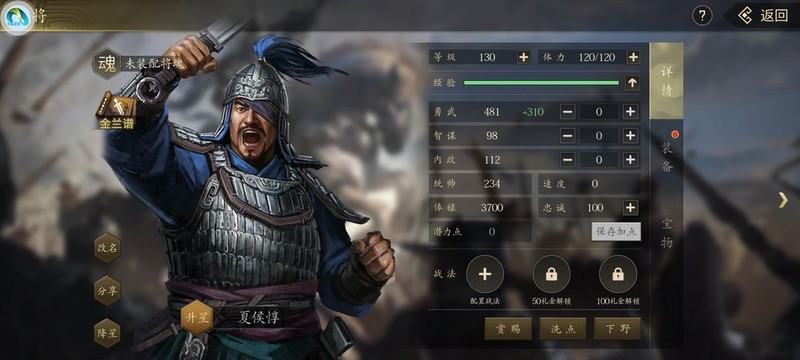Tap the 魂 general soul hexagon icon
The width and height of the screenshot is (800, 360).
pos(107,64)
